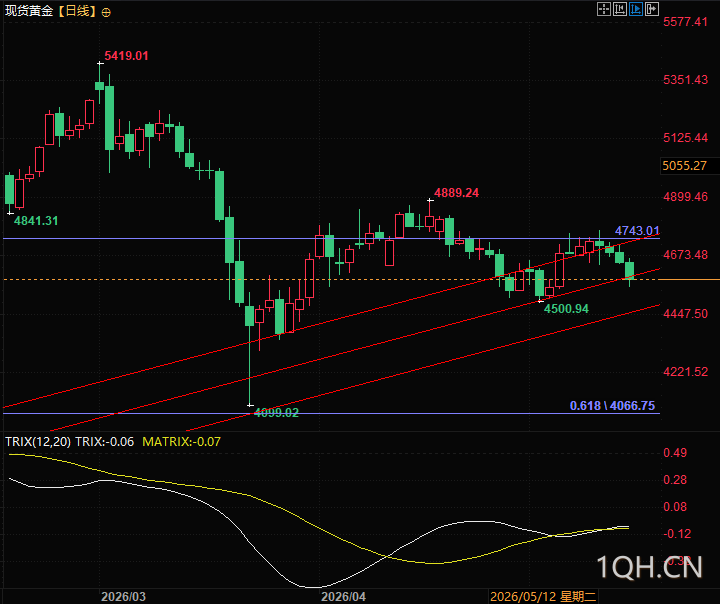The width and height of the screenshot is (720, 604).
Task: Click the circled plus beside 日线
Action: (106, 12)
